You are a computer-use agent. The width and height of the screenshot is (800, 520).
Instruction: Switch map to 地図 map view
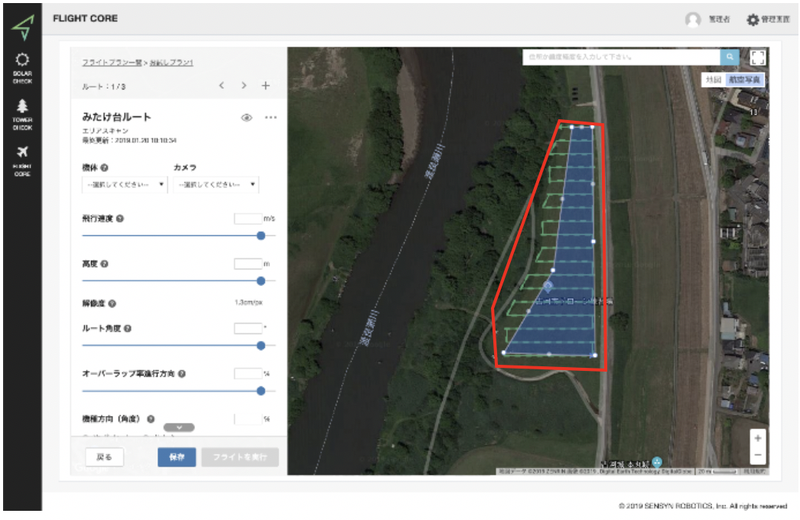pyautogui.click(x=713, y=78)
